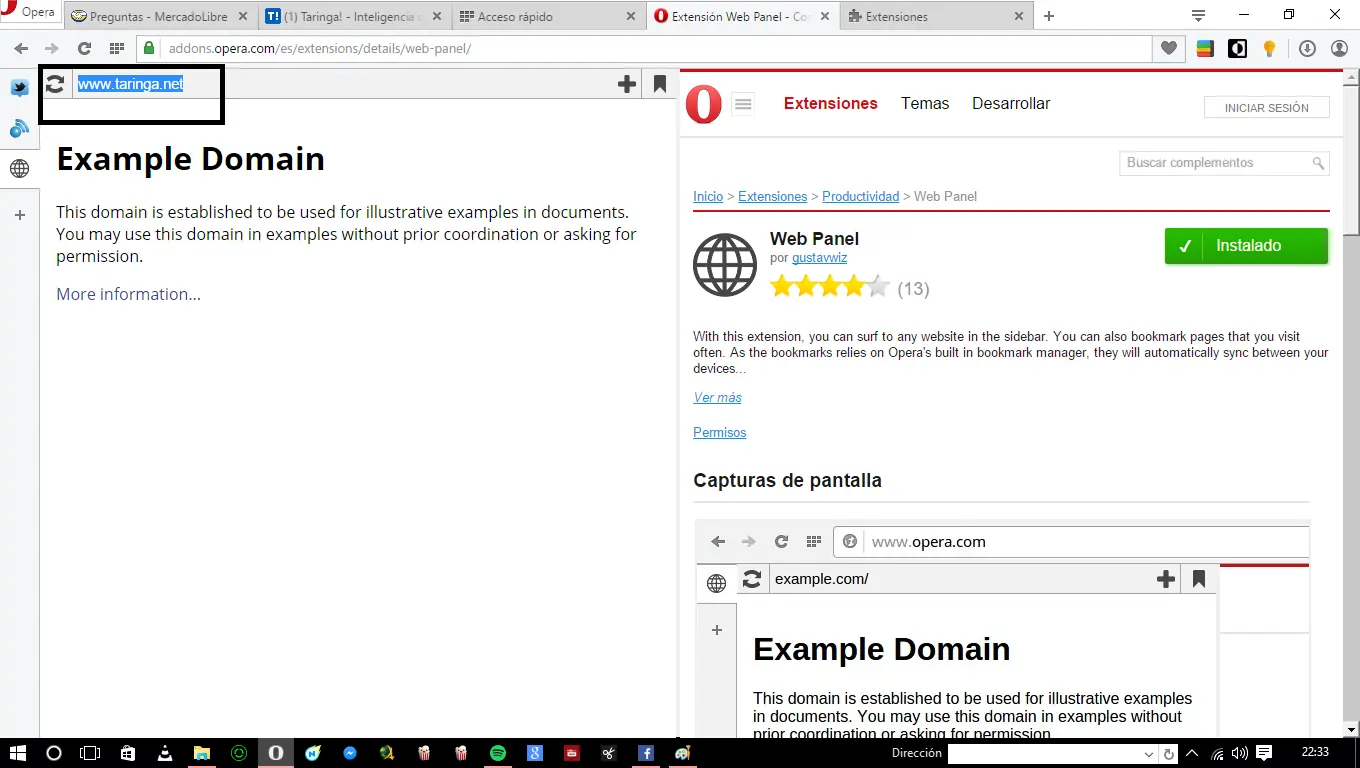Show hidden system tray icons
The height and width of the screenshot is (768, 1360).
point(1192,753)
